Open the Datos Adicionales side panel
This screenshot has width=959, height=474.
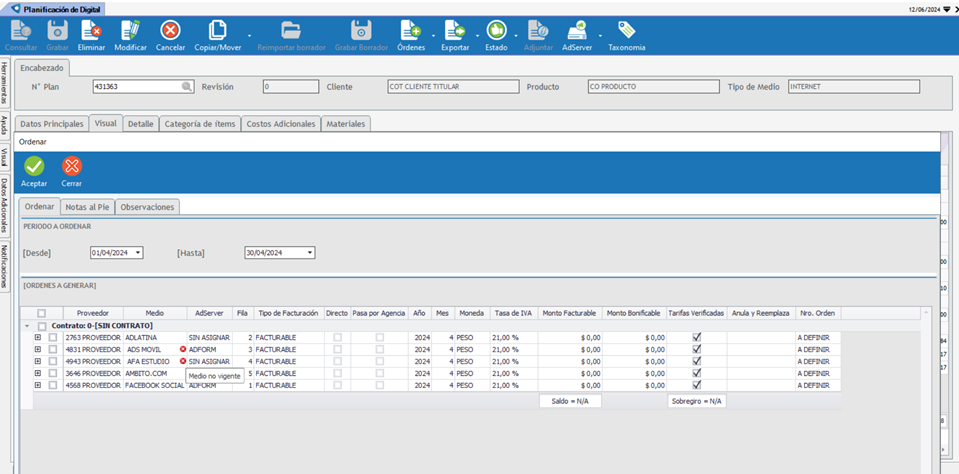(x=4, y=206)
